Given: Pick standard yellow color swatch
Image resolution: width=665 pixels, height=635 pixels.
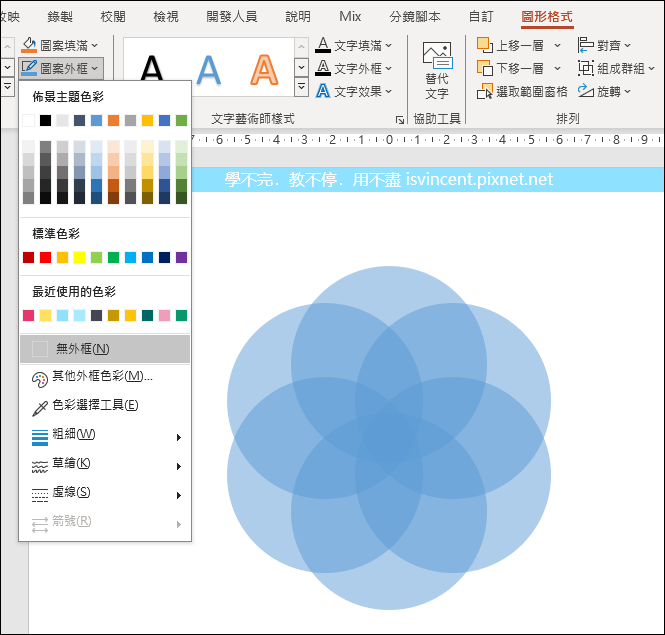Looking at the screenshot, I should point(79,257).
